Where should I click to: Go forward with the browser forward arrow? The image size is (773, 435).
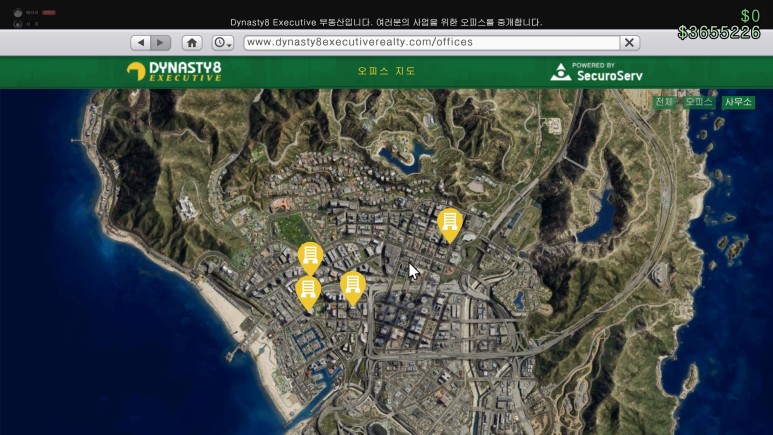[x=161, y=42]
